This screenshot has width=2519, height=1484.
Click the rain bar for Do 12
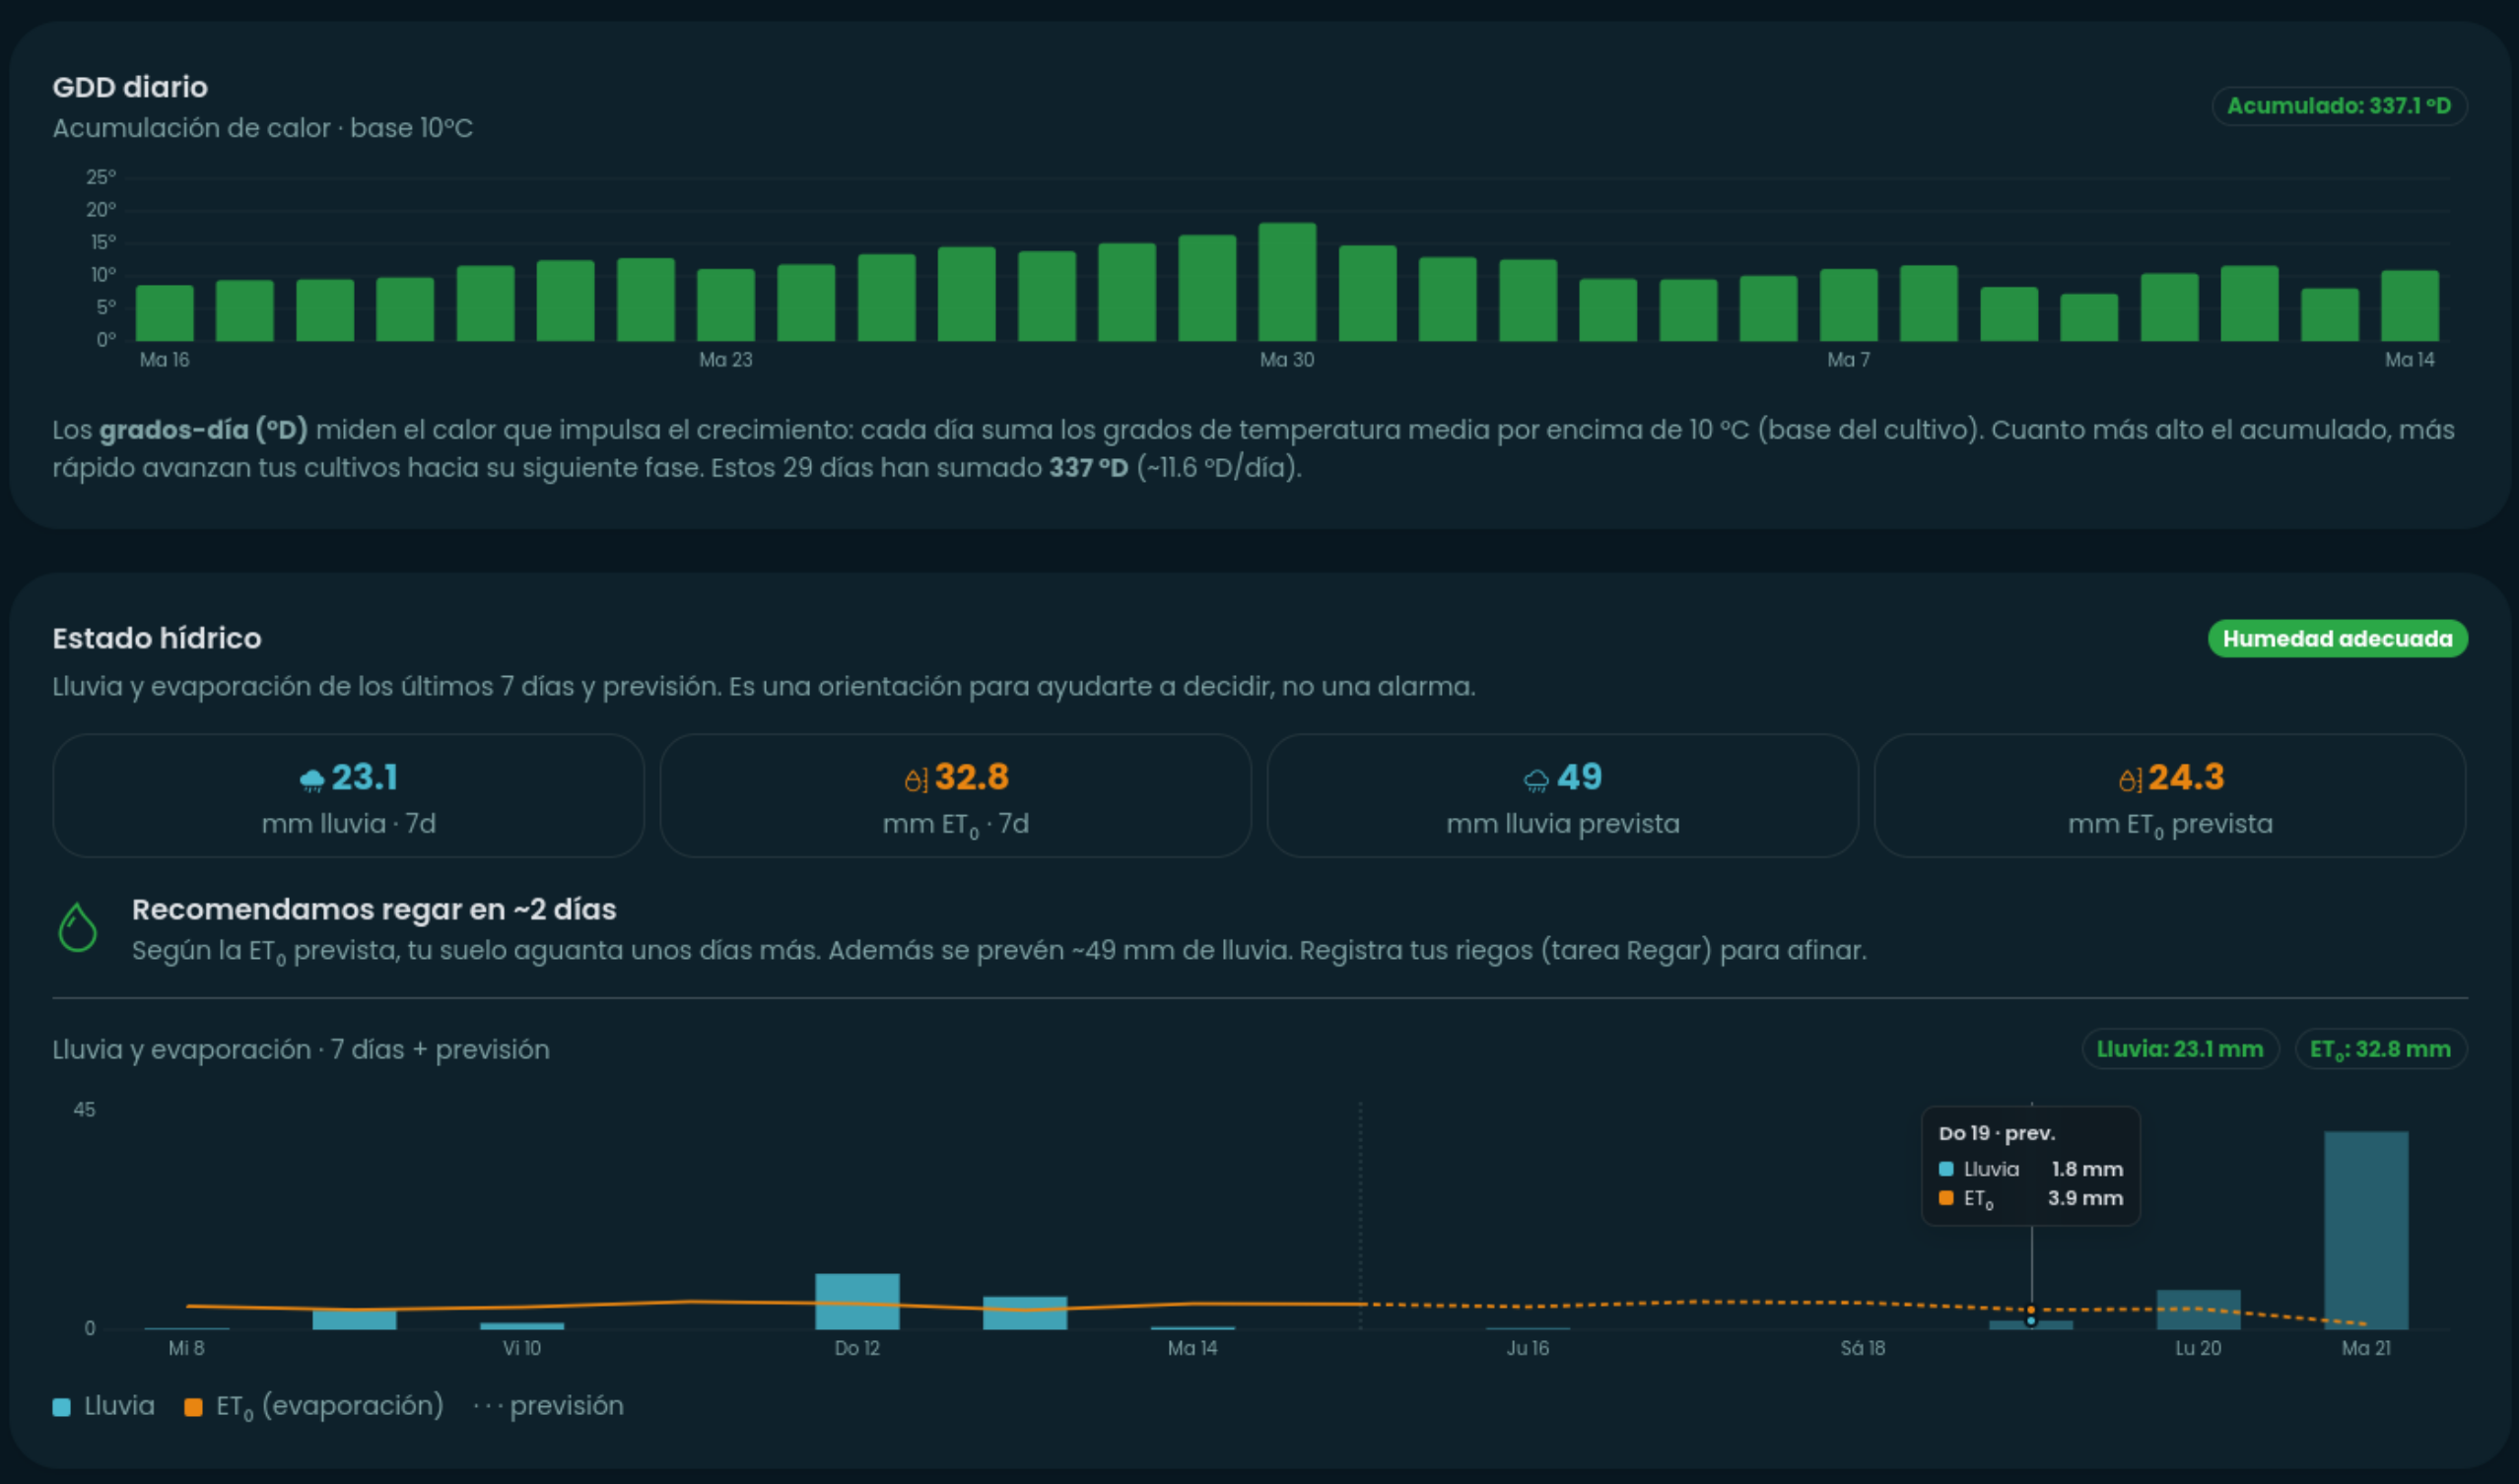[857, 1301]
